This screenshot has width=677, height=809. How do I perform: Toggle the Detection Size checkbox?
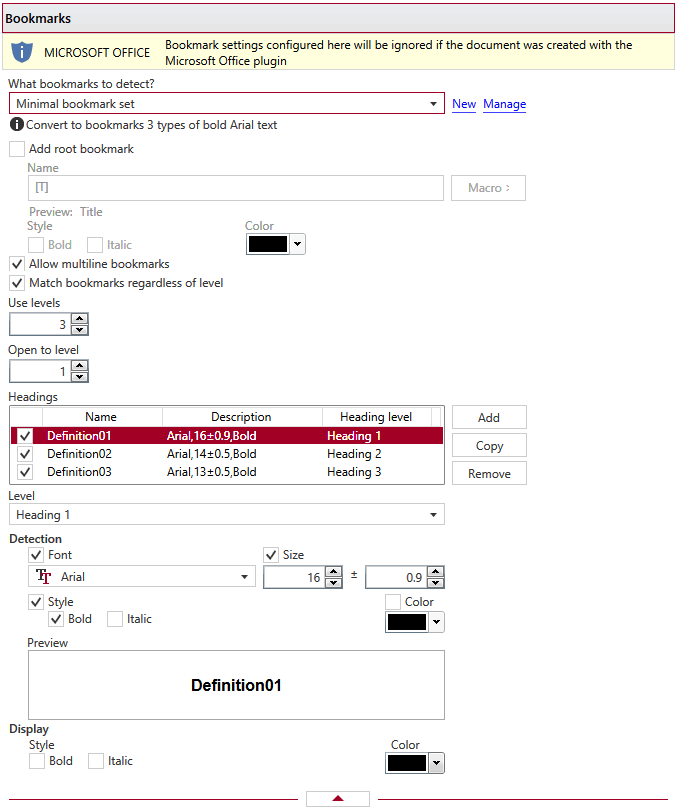[271, 555]
